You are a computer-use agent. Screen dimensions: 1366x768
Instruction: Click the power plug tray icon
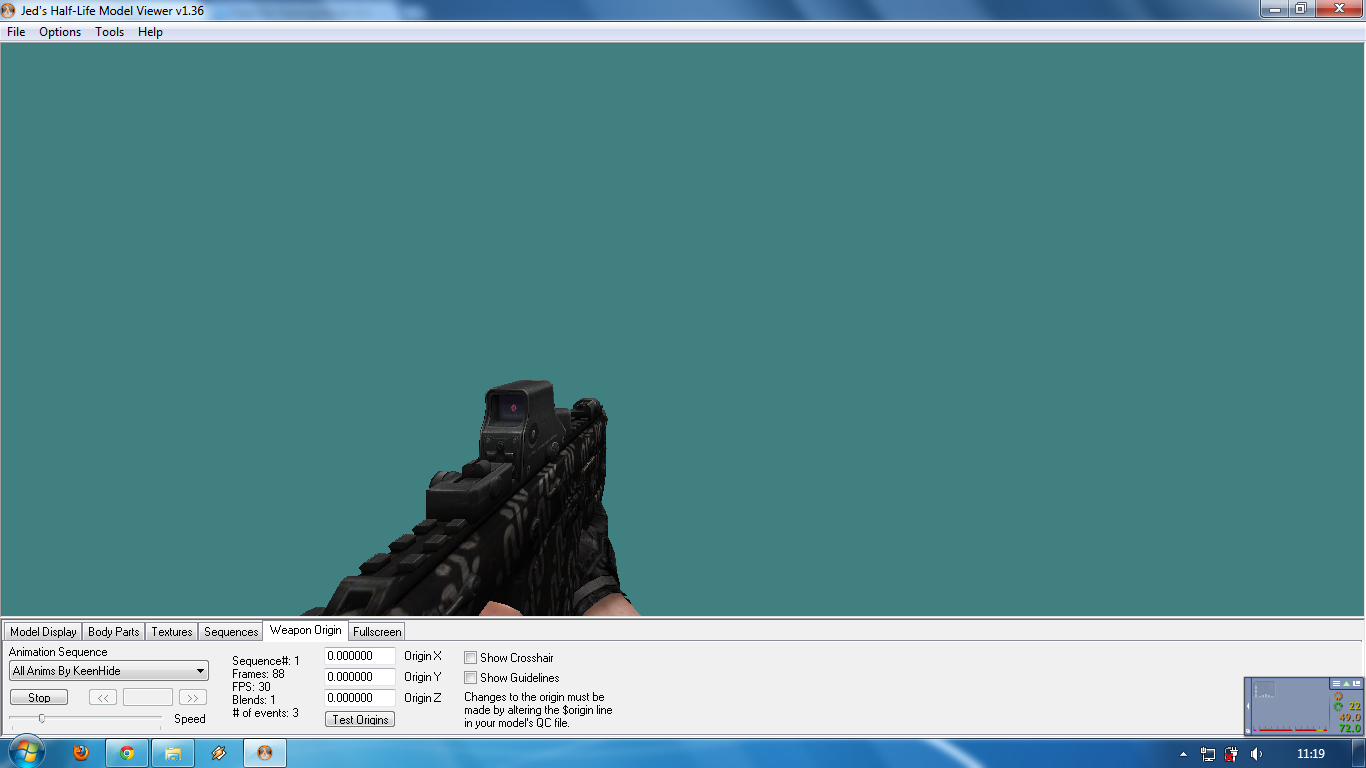[x=1232, y=754]
